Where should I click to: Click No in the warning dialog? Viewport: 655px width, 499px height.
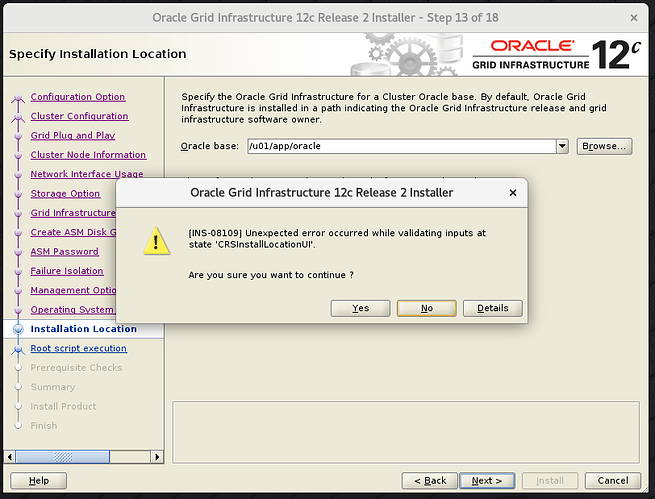pos(427,308)
